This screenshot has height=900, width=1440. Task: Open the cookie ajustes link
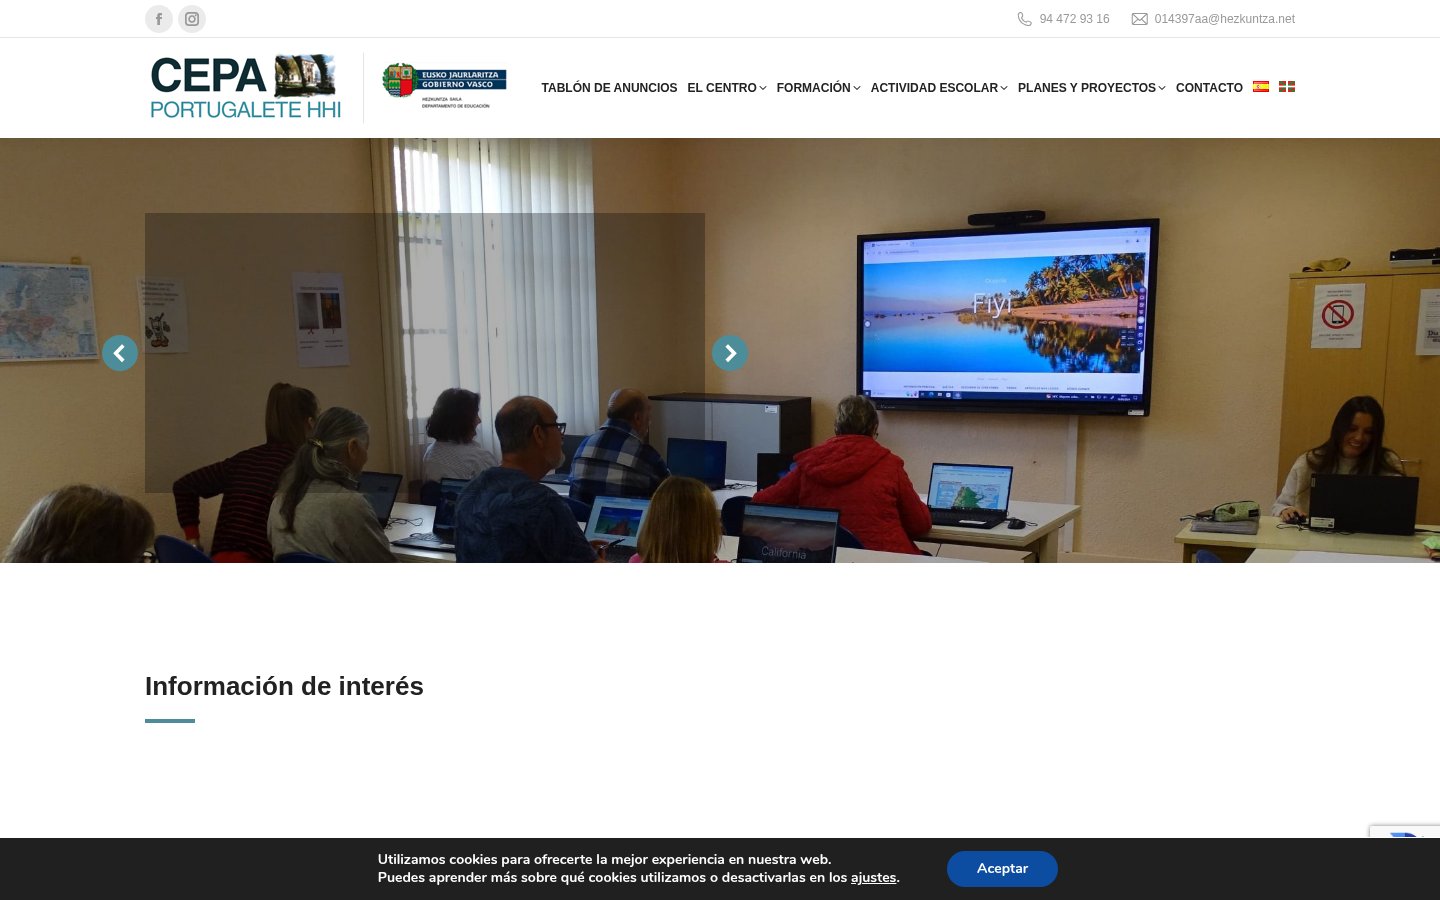873,878
